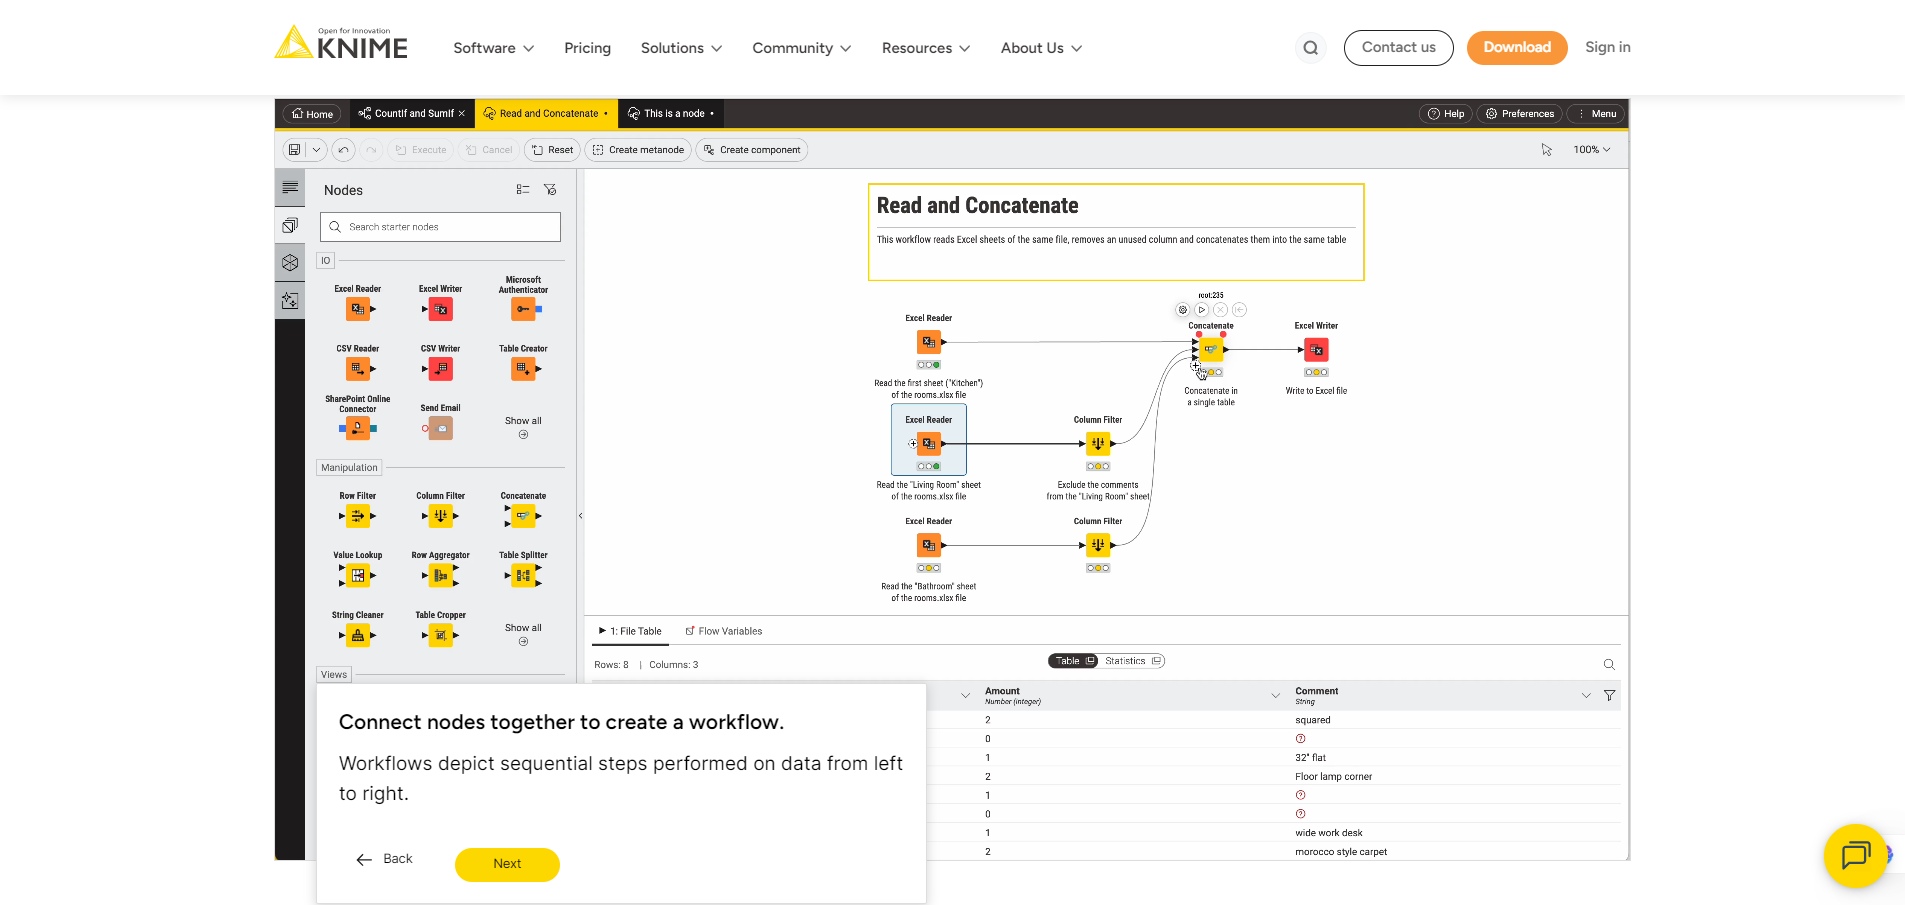Select the Send Email node icon

(440, 428)
